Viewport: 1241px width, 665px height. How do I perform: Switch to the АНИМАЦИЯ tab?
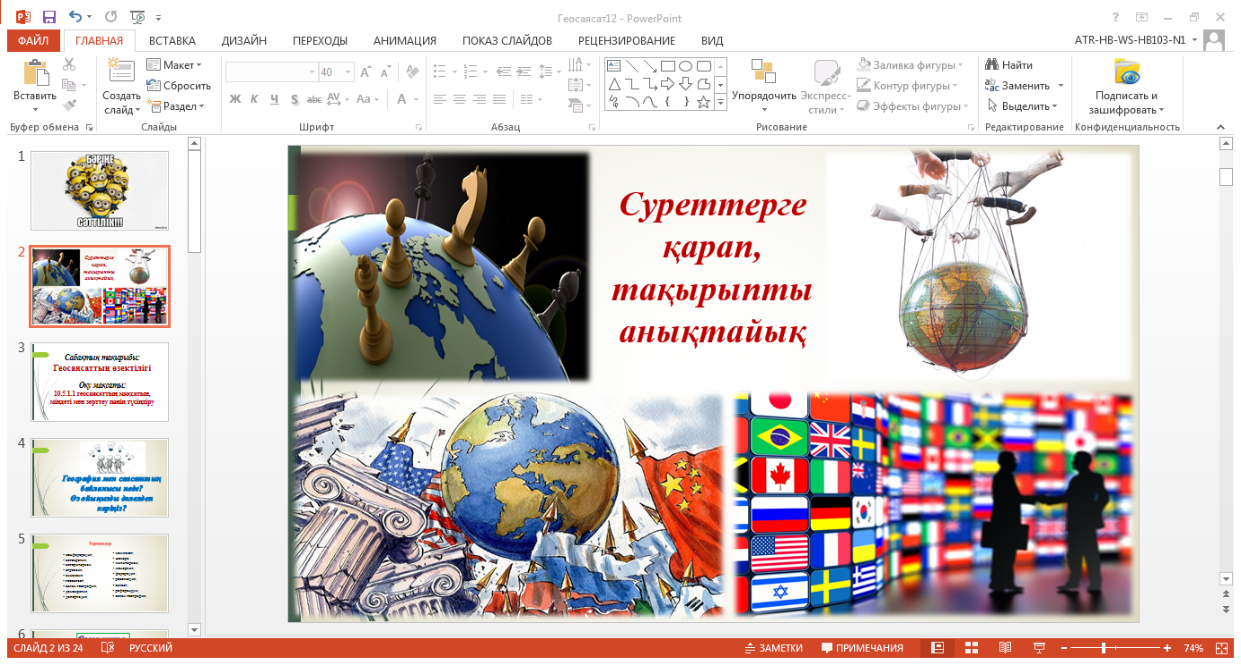pyautogui.click(x=405, y=41)
